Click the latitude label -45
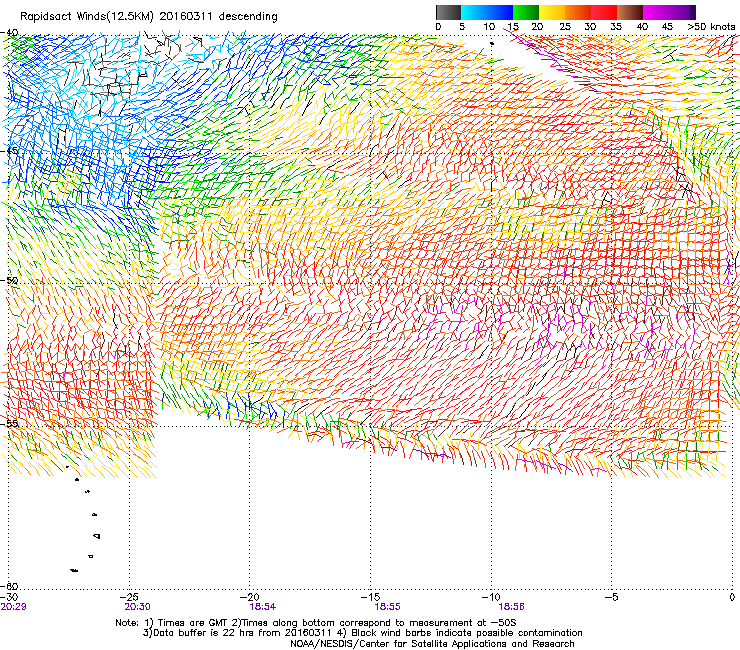The width and height of the screenshot is (740, 650). click(x=9, y=151)
